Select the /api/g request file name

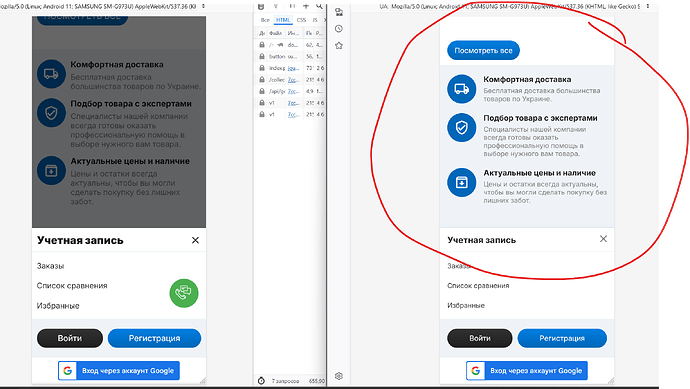(x=277, y=91)
